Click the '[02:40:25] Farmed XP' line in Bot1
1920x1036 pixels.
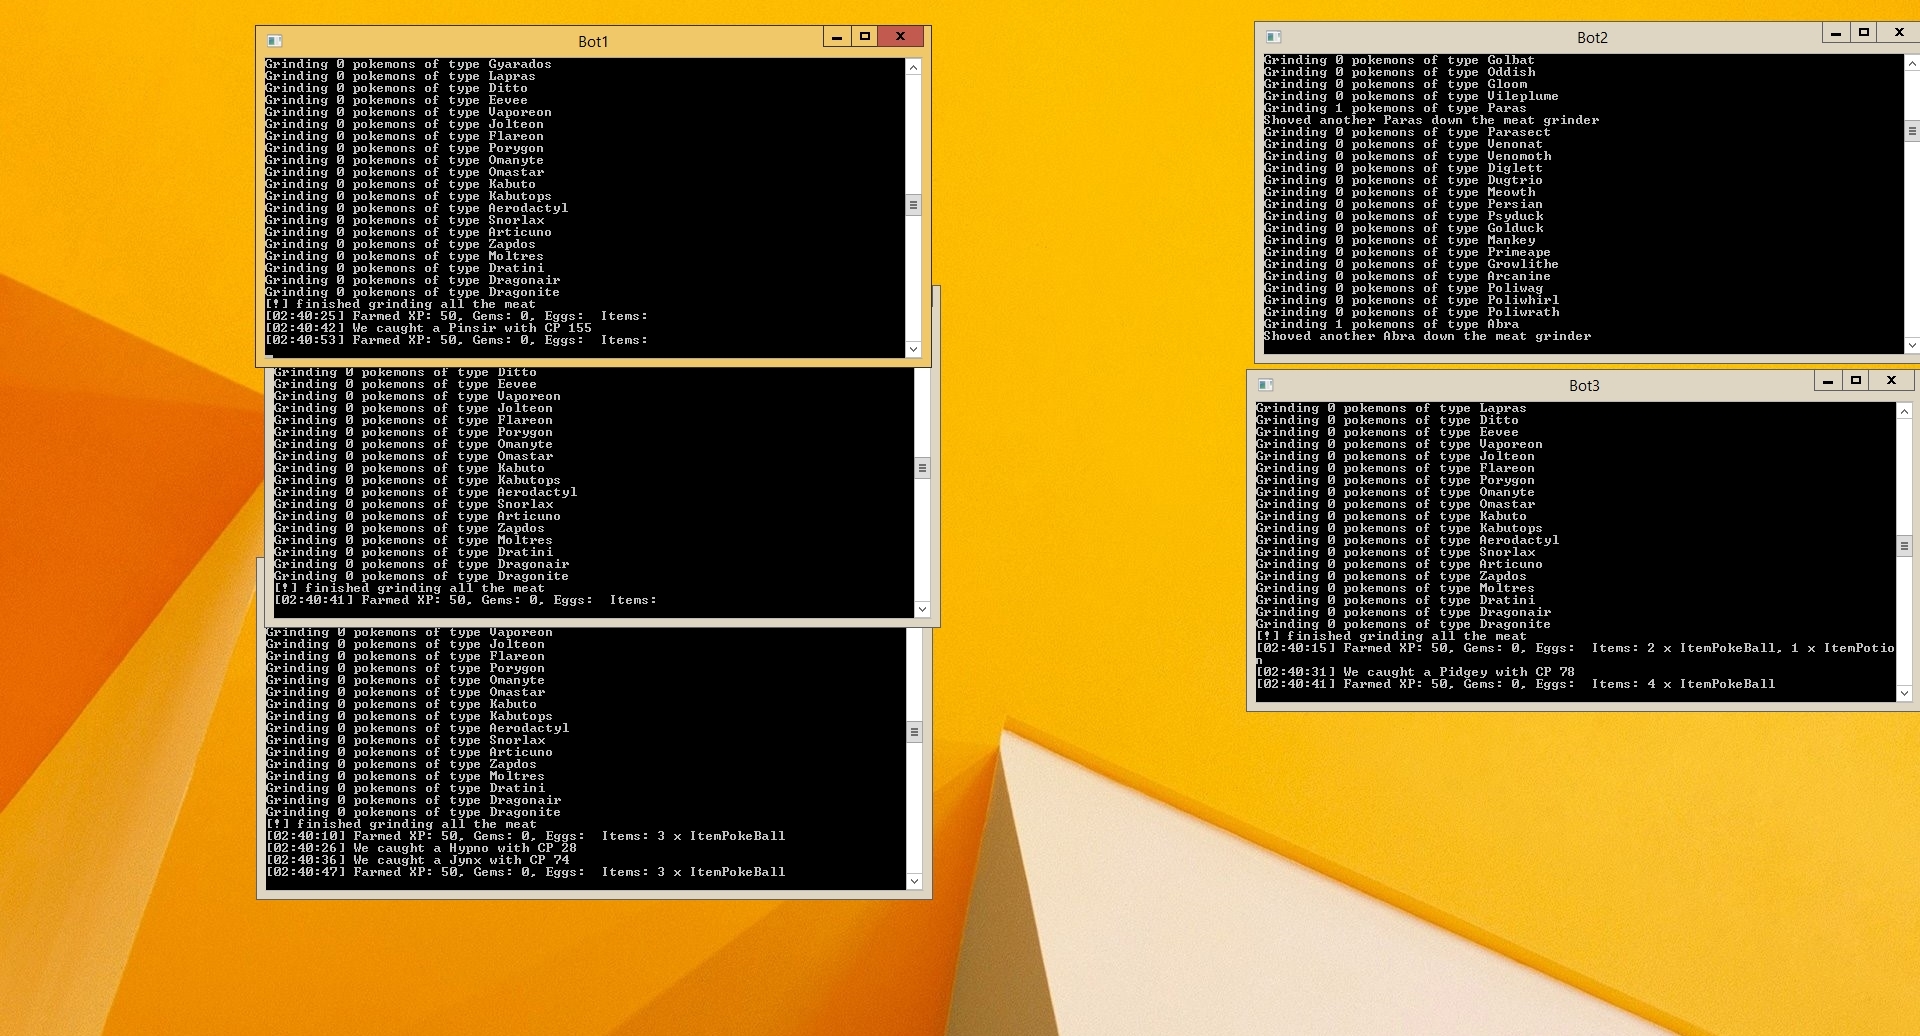point(456,316)
